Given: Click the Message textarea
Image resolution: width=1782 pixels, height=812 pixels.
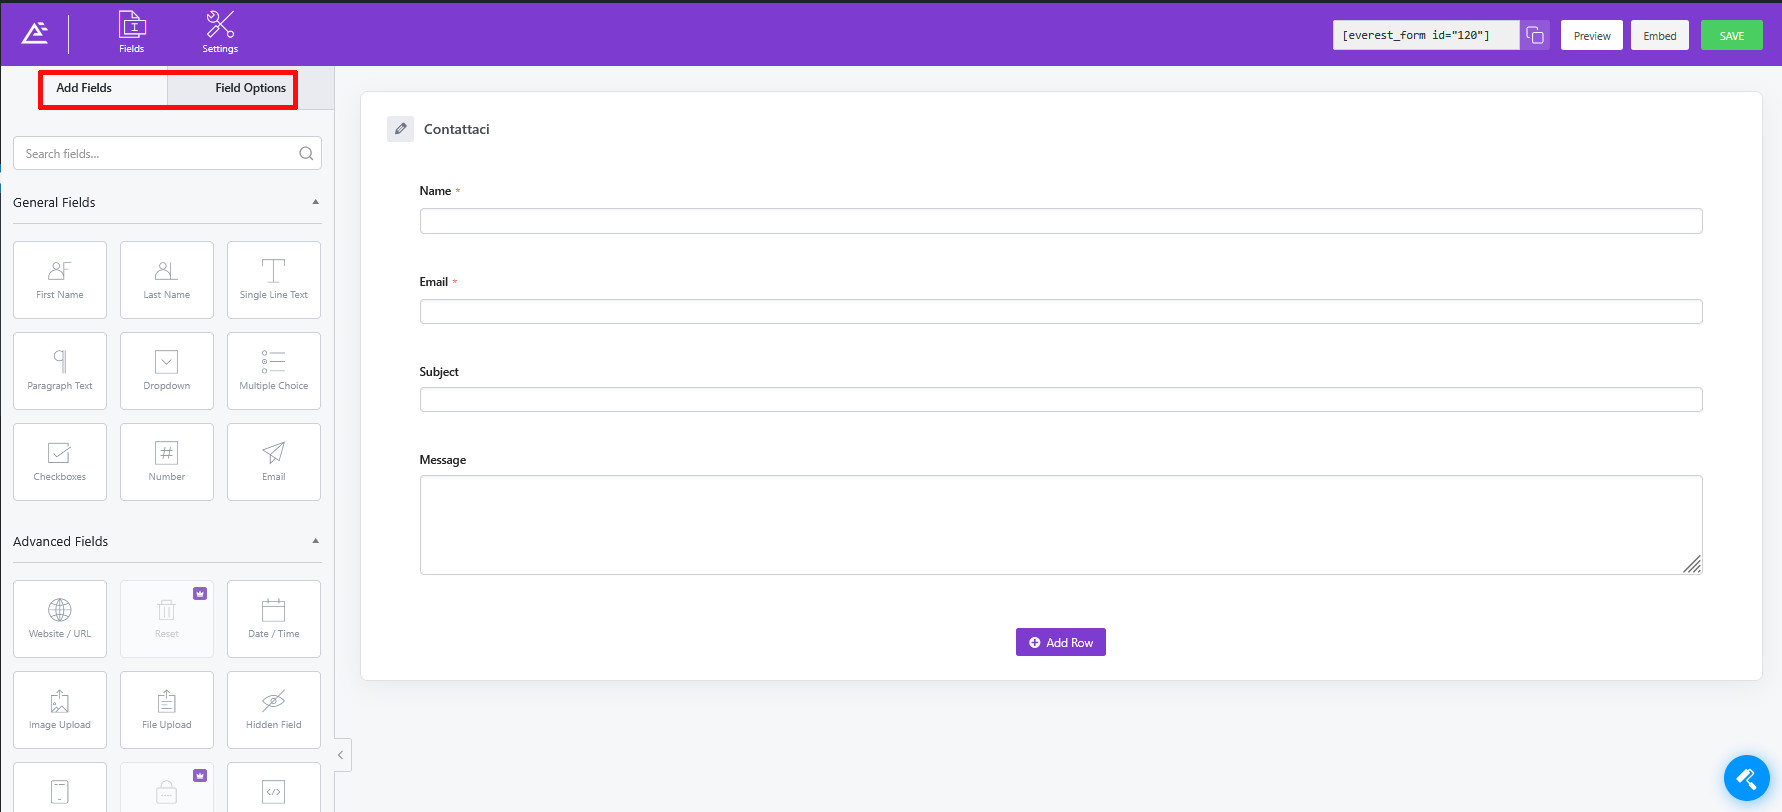Looking at the screenshot, I should point(1061,525).
